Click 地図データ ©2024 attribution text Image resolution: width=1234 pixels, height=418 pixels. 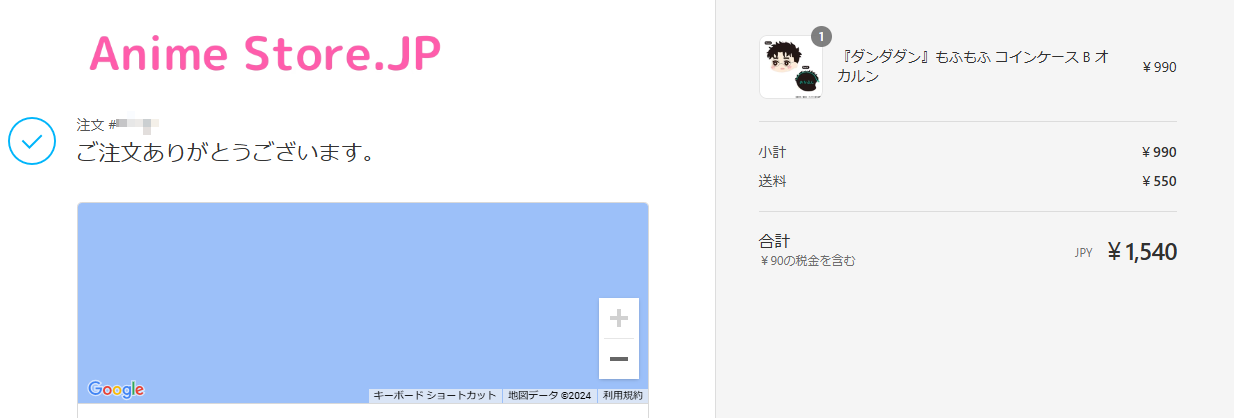(549, 396)
